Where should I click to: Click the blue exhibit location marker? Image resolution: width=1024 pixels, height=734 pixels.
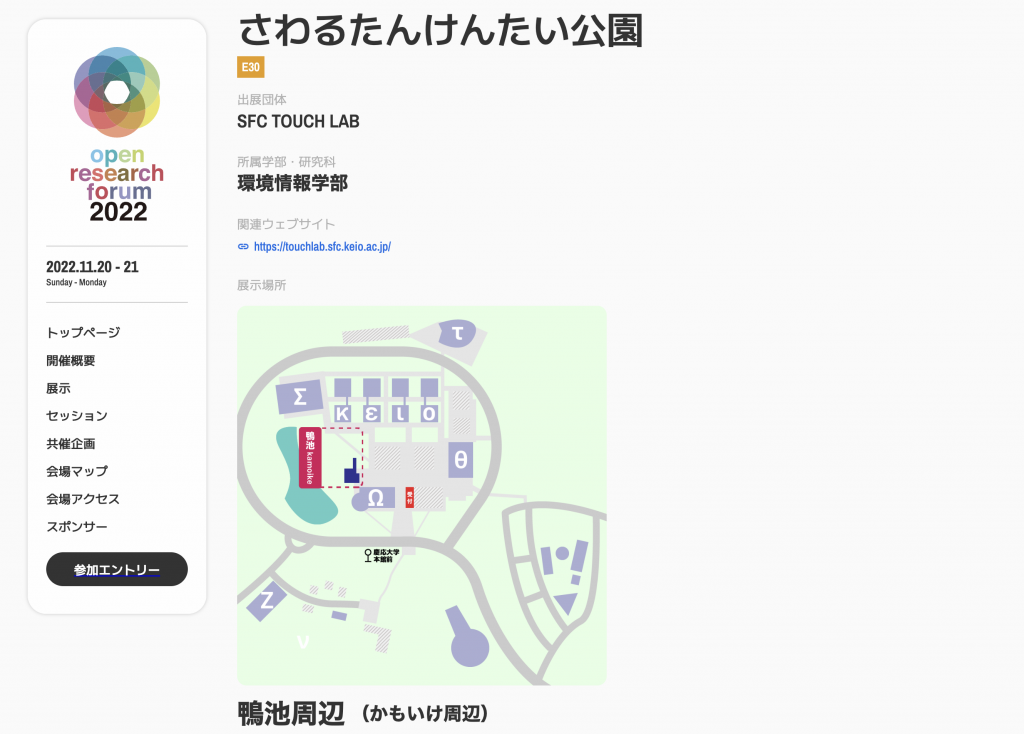click(352, 471)
